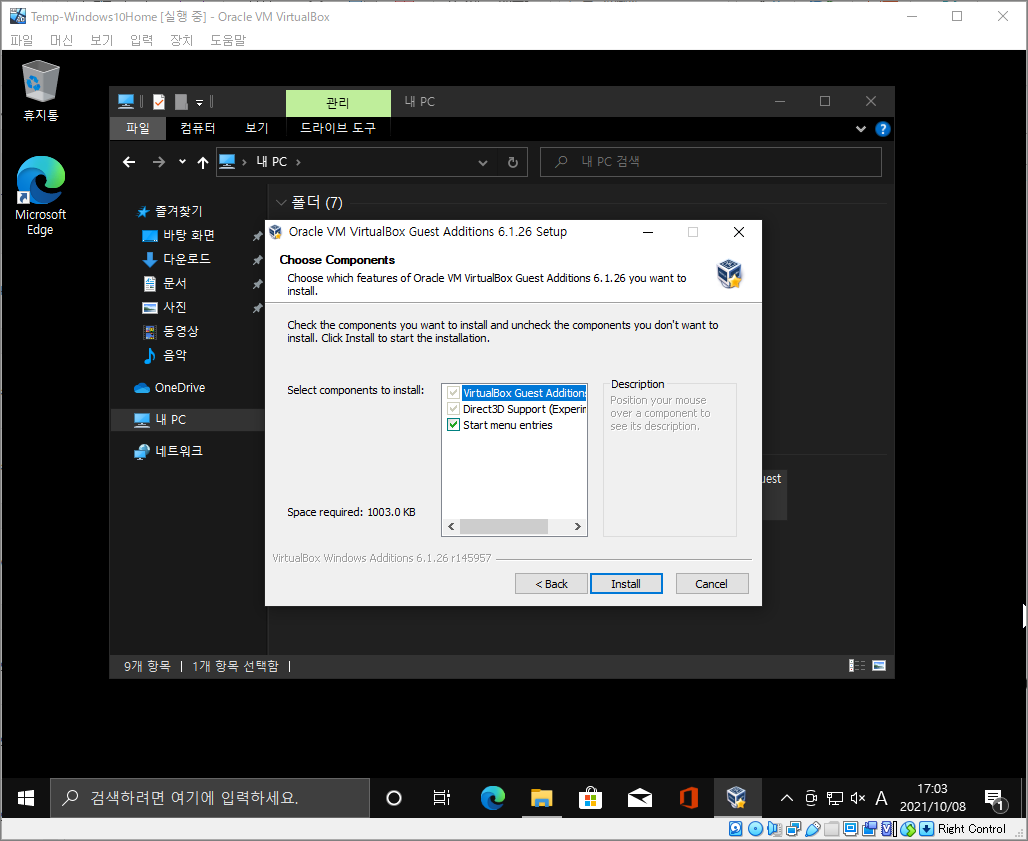Refresh the 내 PC address bar
Viewport: 1028px width, 841px height.
click(513, 162)
